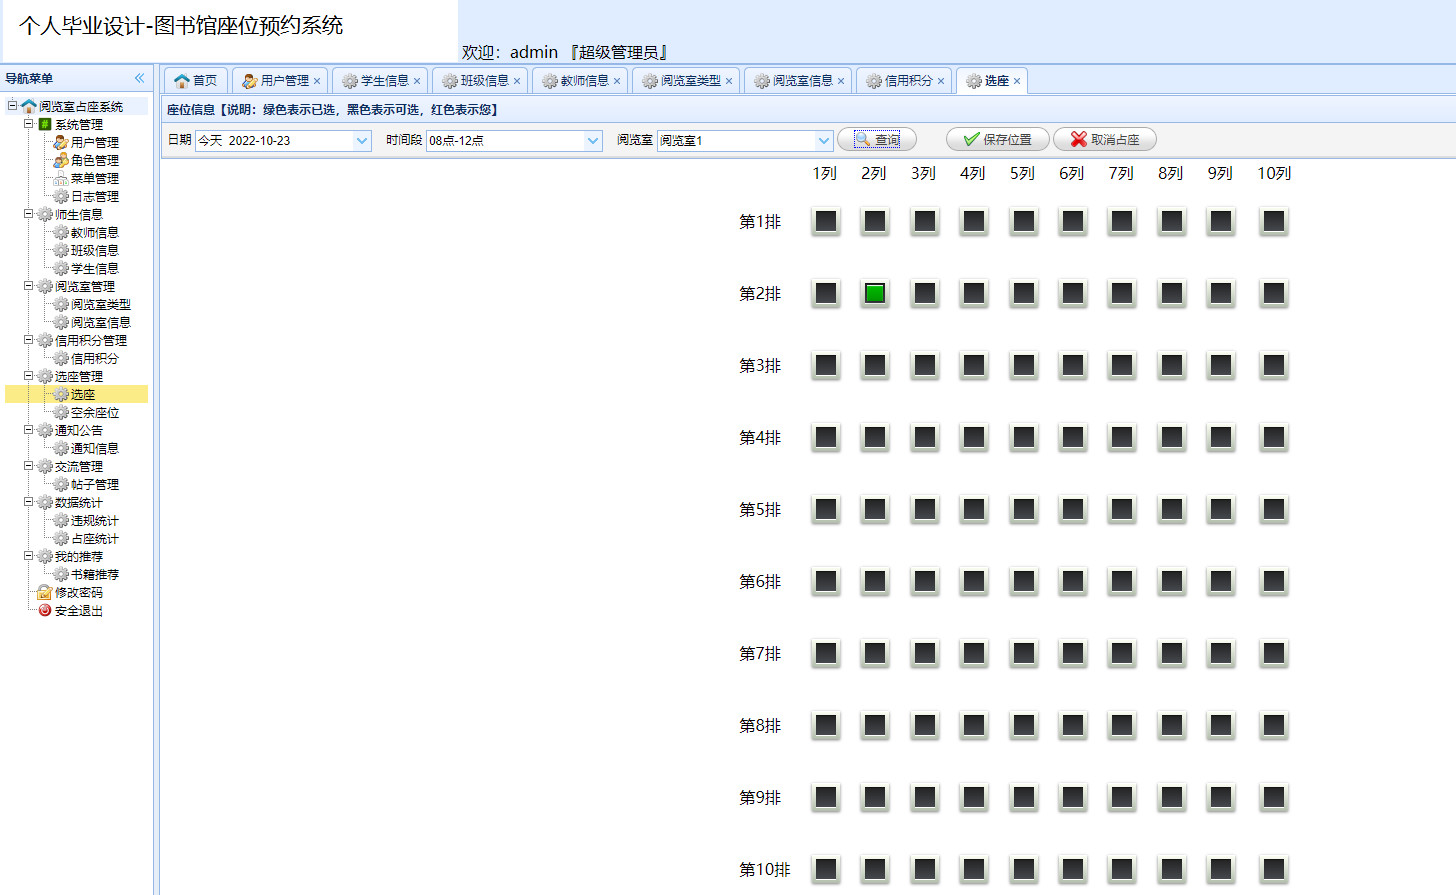
Task: Click the gear icon beside 日志管理
Action: (61, 196)
